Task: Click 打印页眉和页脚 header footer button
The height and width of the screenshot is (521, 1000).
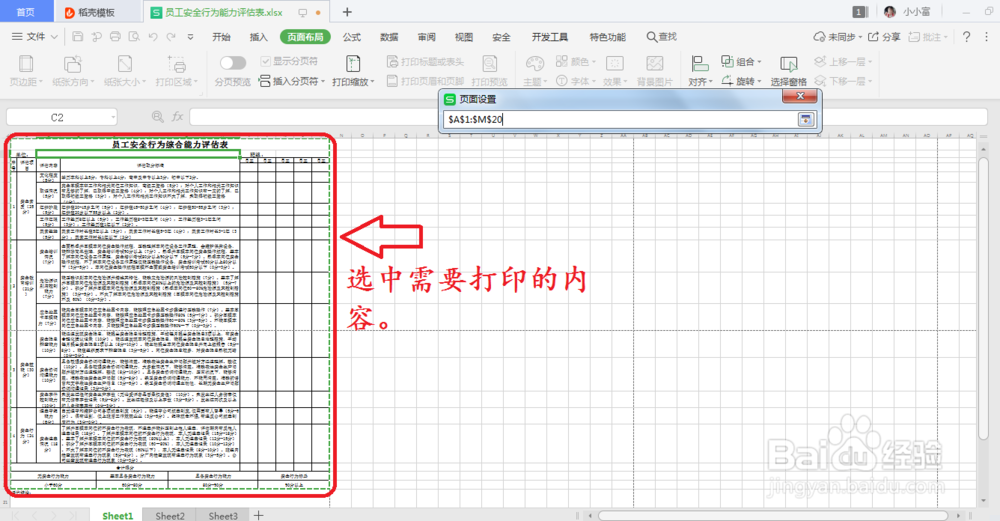Action: [x=425, y=81]
